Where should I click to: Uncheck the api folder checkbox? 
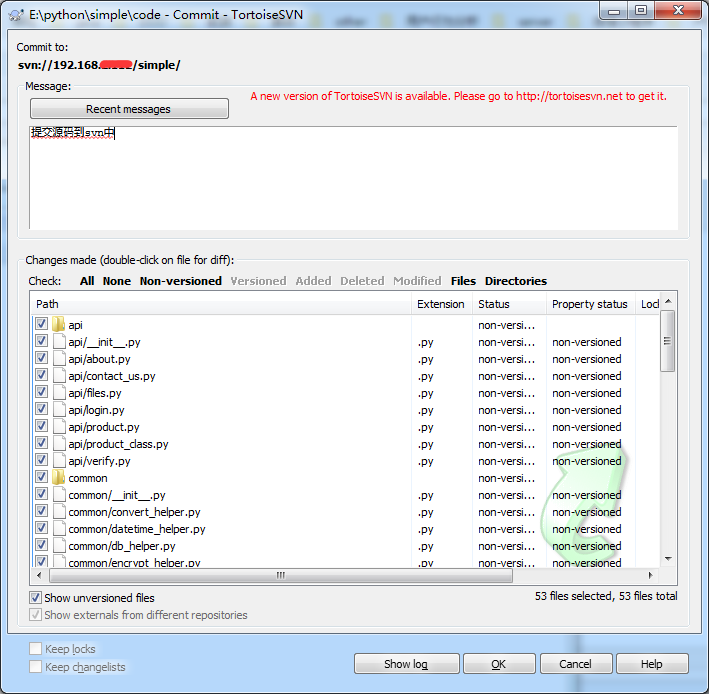[41, 324]
